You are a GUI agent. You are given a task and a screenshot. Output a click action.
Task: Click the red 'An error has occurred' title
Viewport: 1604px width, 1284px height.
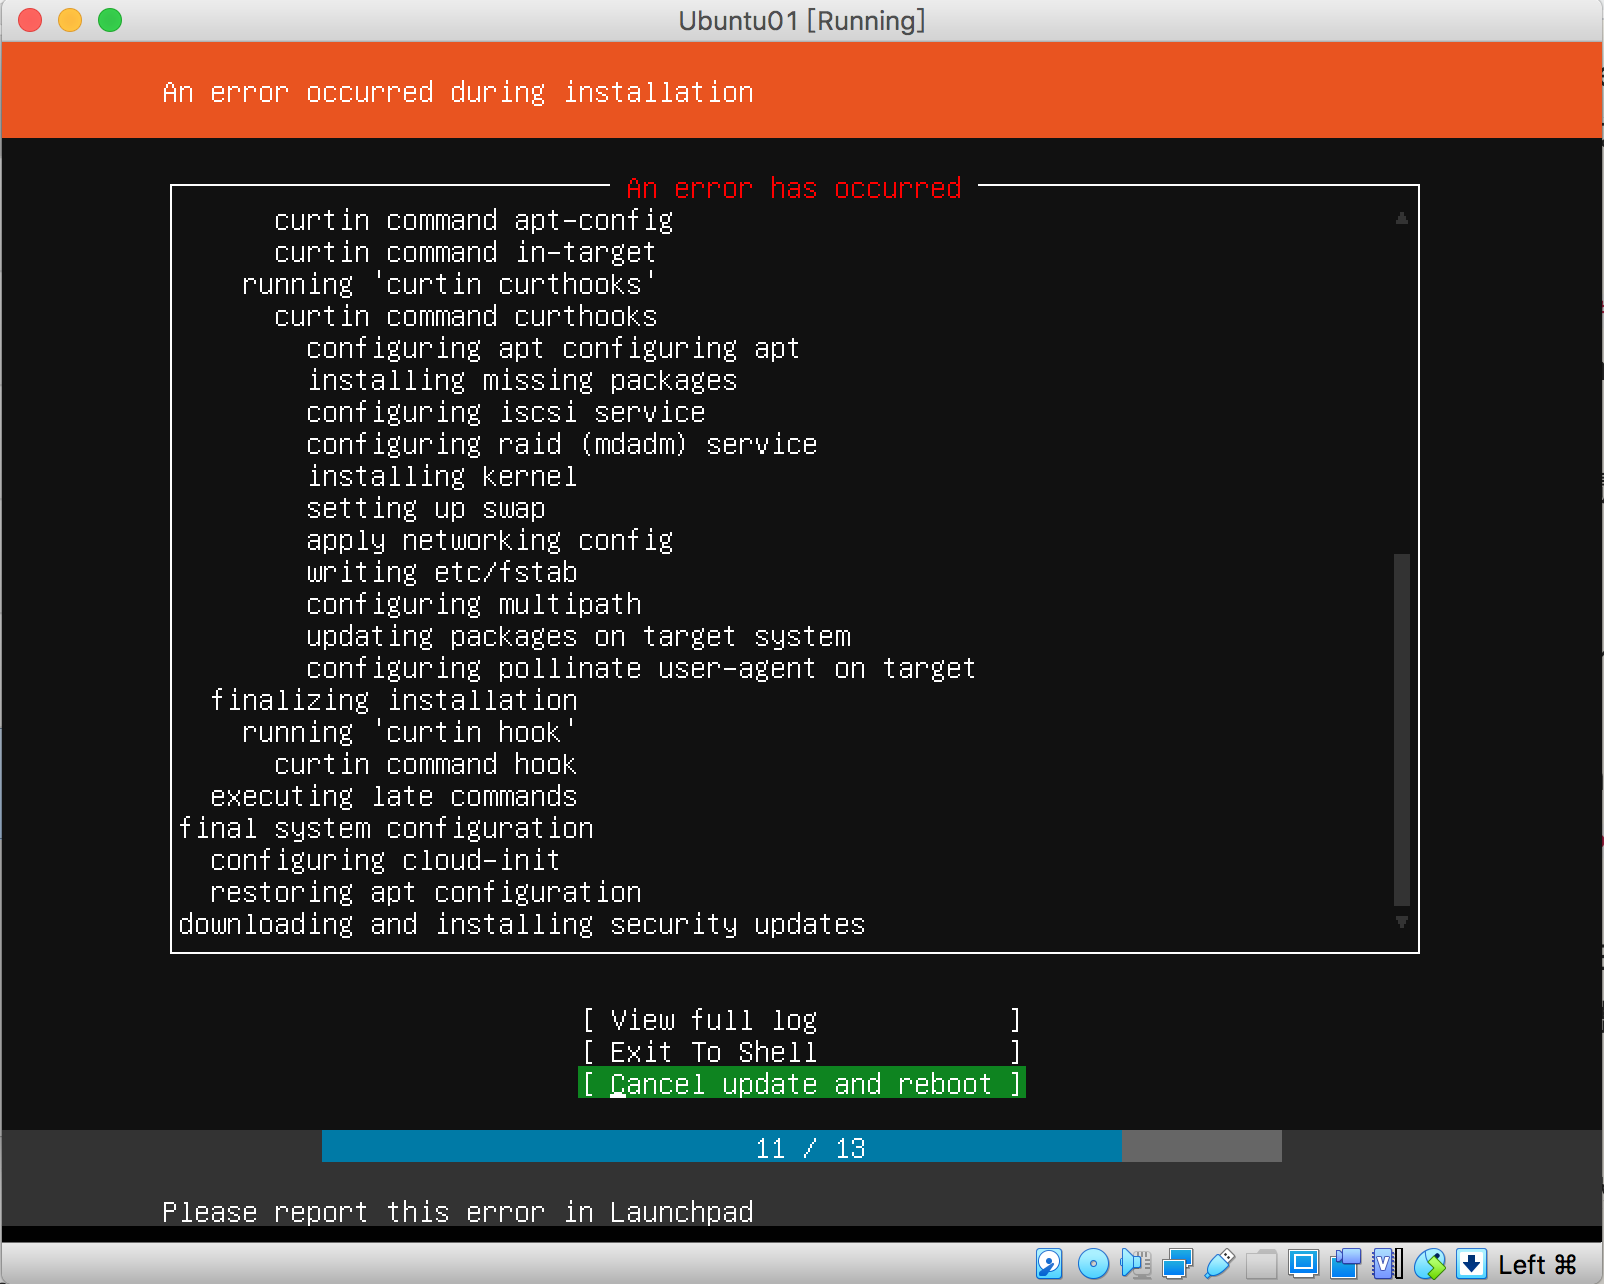pyautogui.click(x=794, y=188)
